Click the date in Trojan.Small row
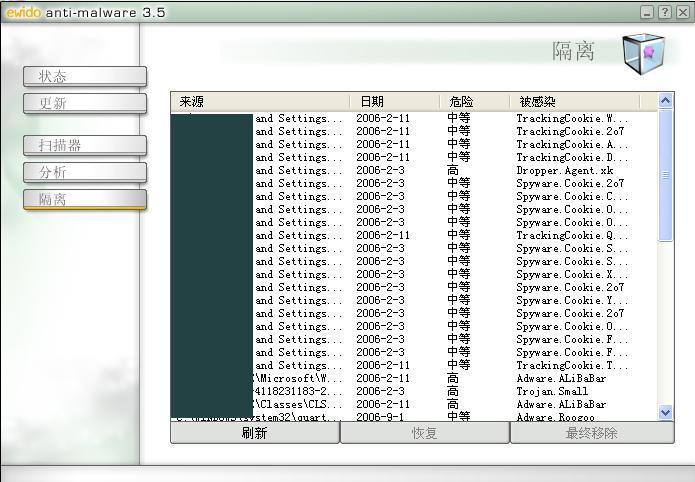The width and height of the screenshot is (695, 482). [x=380, y=391]
